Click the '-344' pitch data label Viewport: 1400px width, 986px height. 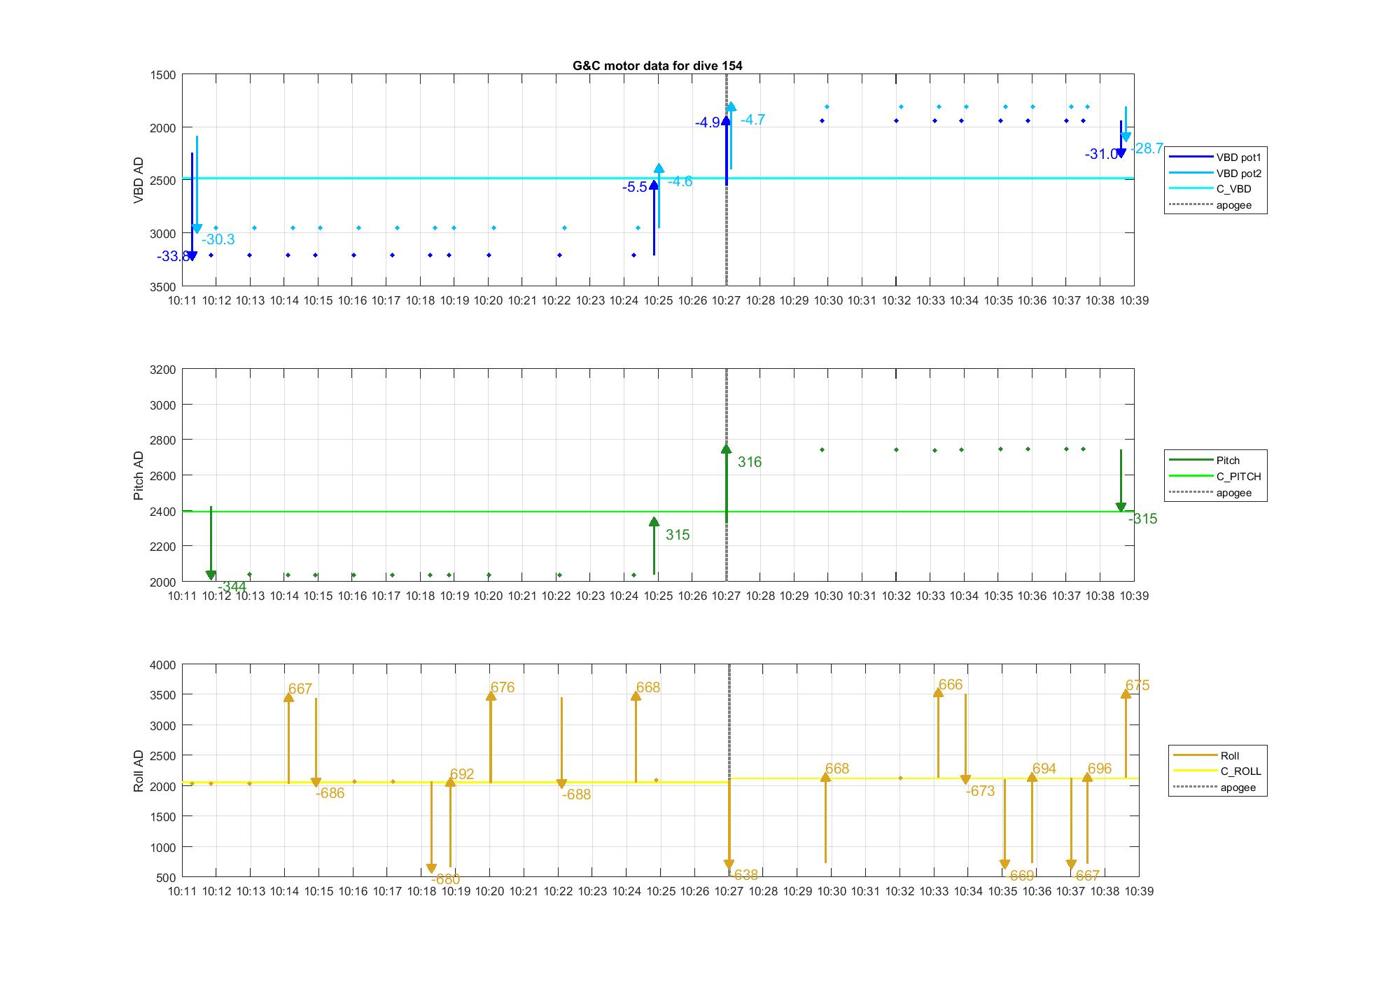coord(232,587)
